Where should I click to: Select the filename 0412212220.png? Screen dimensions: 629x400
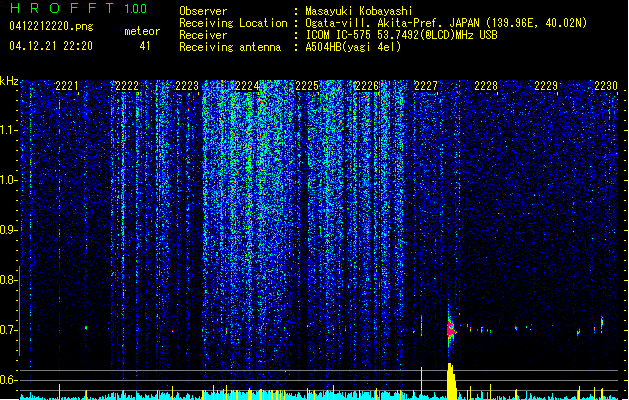[51, 26]
